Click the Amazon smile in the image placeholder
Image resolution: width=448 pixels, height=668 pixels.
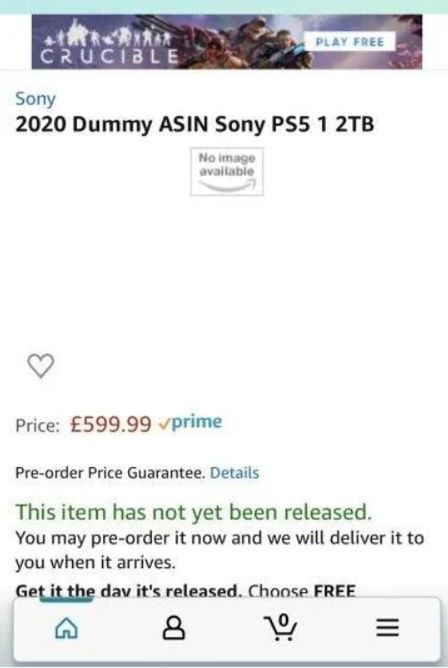227,185
